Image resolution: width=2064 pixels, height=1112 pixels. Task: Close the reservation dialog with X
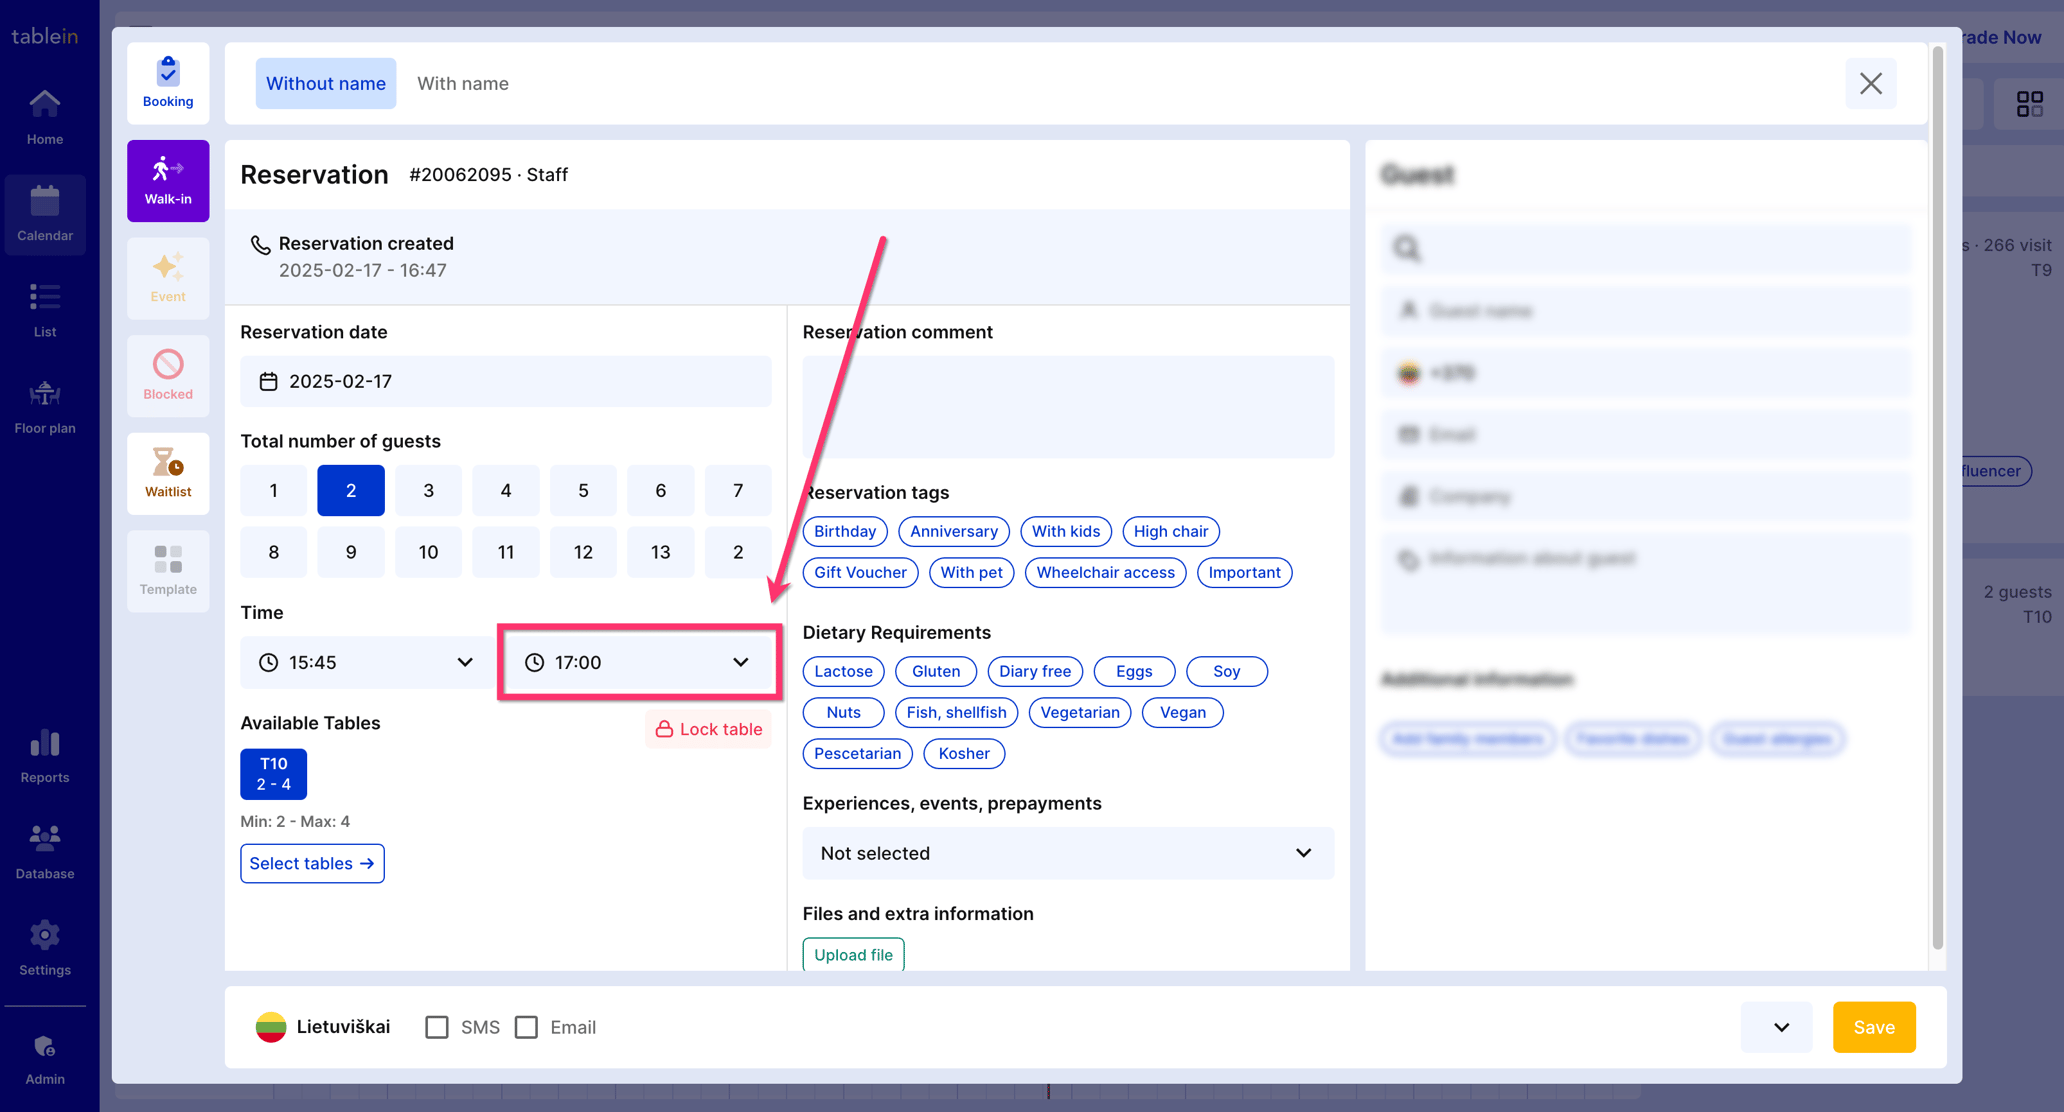[1870, 83]
